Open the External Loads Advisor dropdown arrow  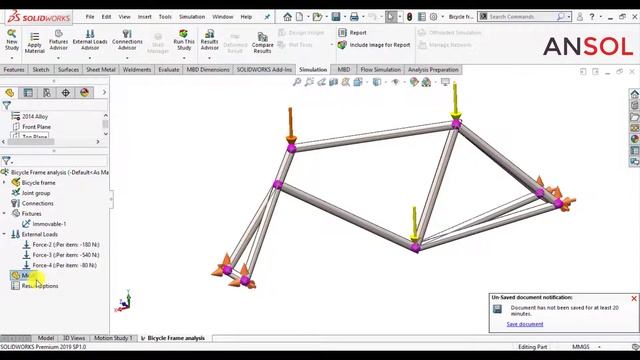90,58
